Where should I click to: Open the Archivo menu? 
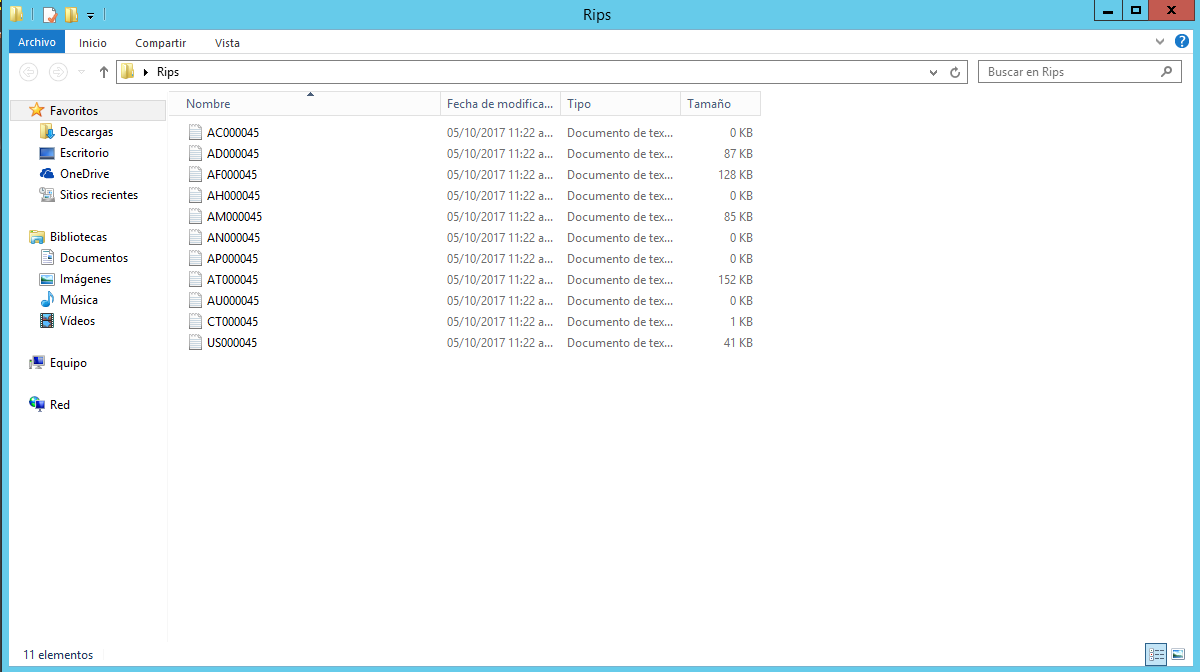pyautogui.click(x=37, y=42)
